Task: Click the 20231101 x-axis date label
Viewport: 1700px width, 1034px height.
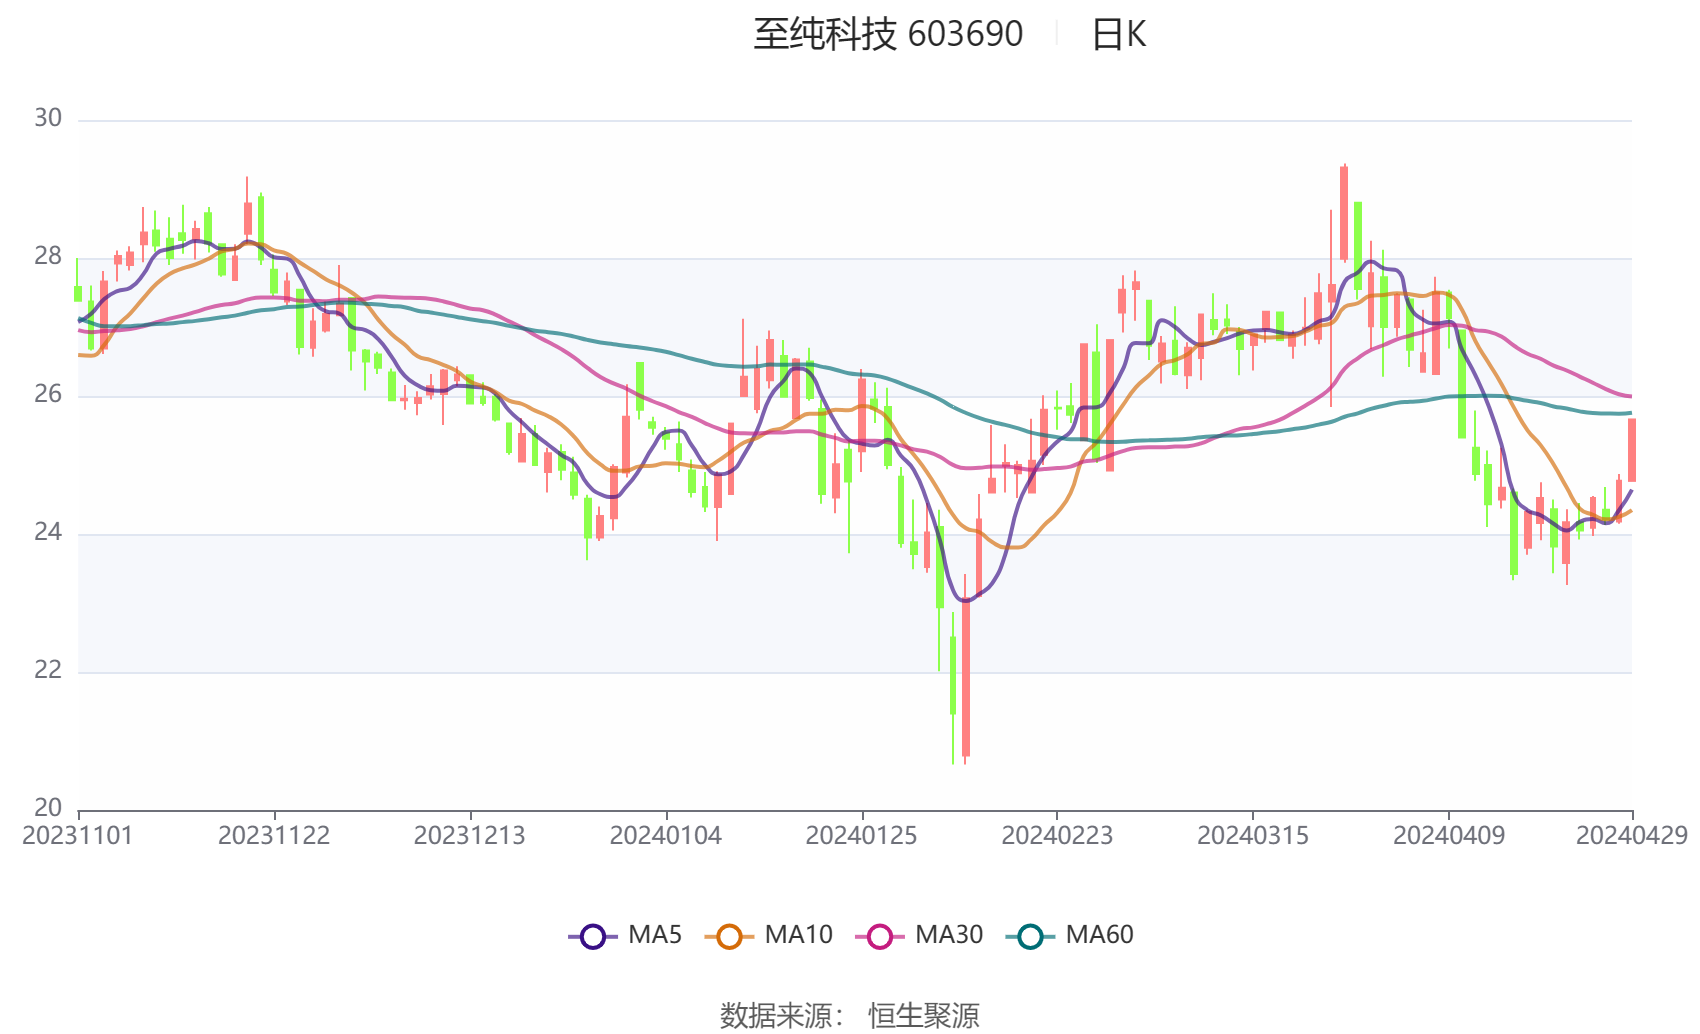Action: (78, 835)
